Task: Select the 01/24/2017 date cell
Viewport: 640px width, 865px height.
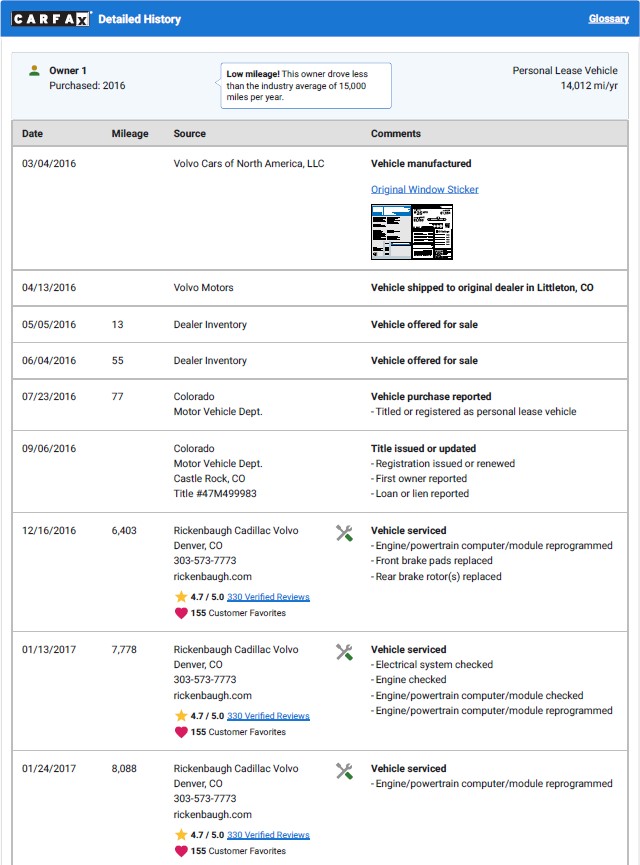Action: [x=49, y=769]
